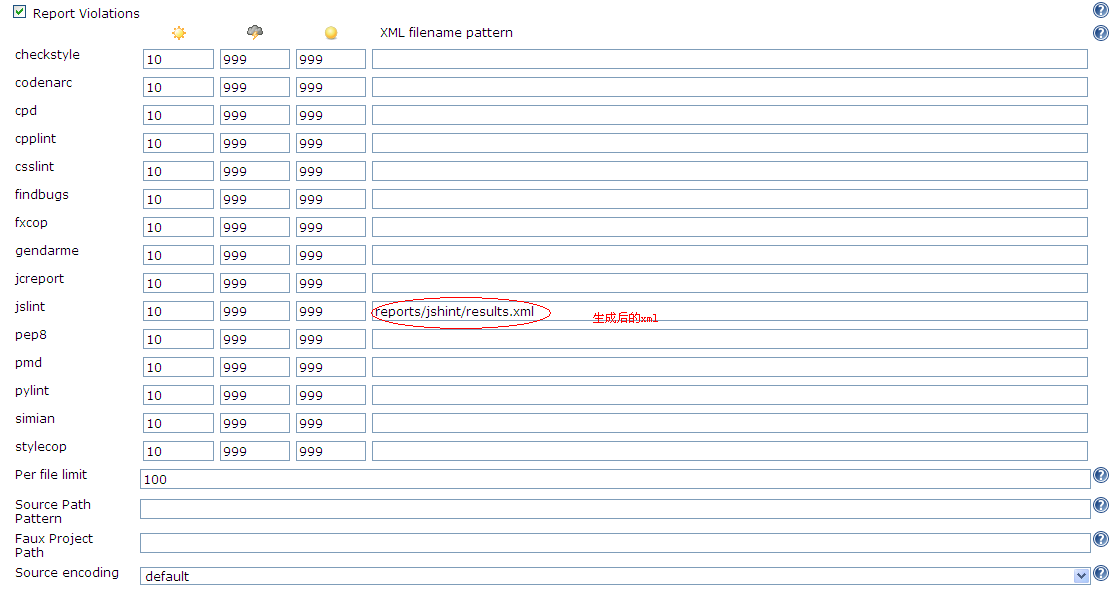Screen dimensions: 1115x589
Task: Click the yellow ball column icon
Action: (x=331, y=33)
